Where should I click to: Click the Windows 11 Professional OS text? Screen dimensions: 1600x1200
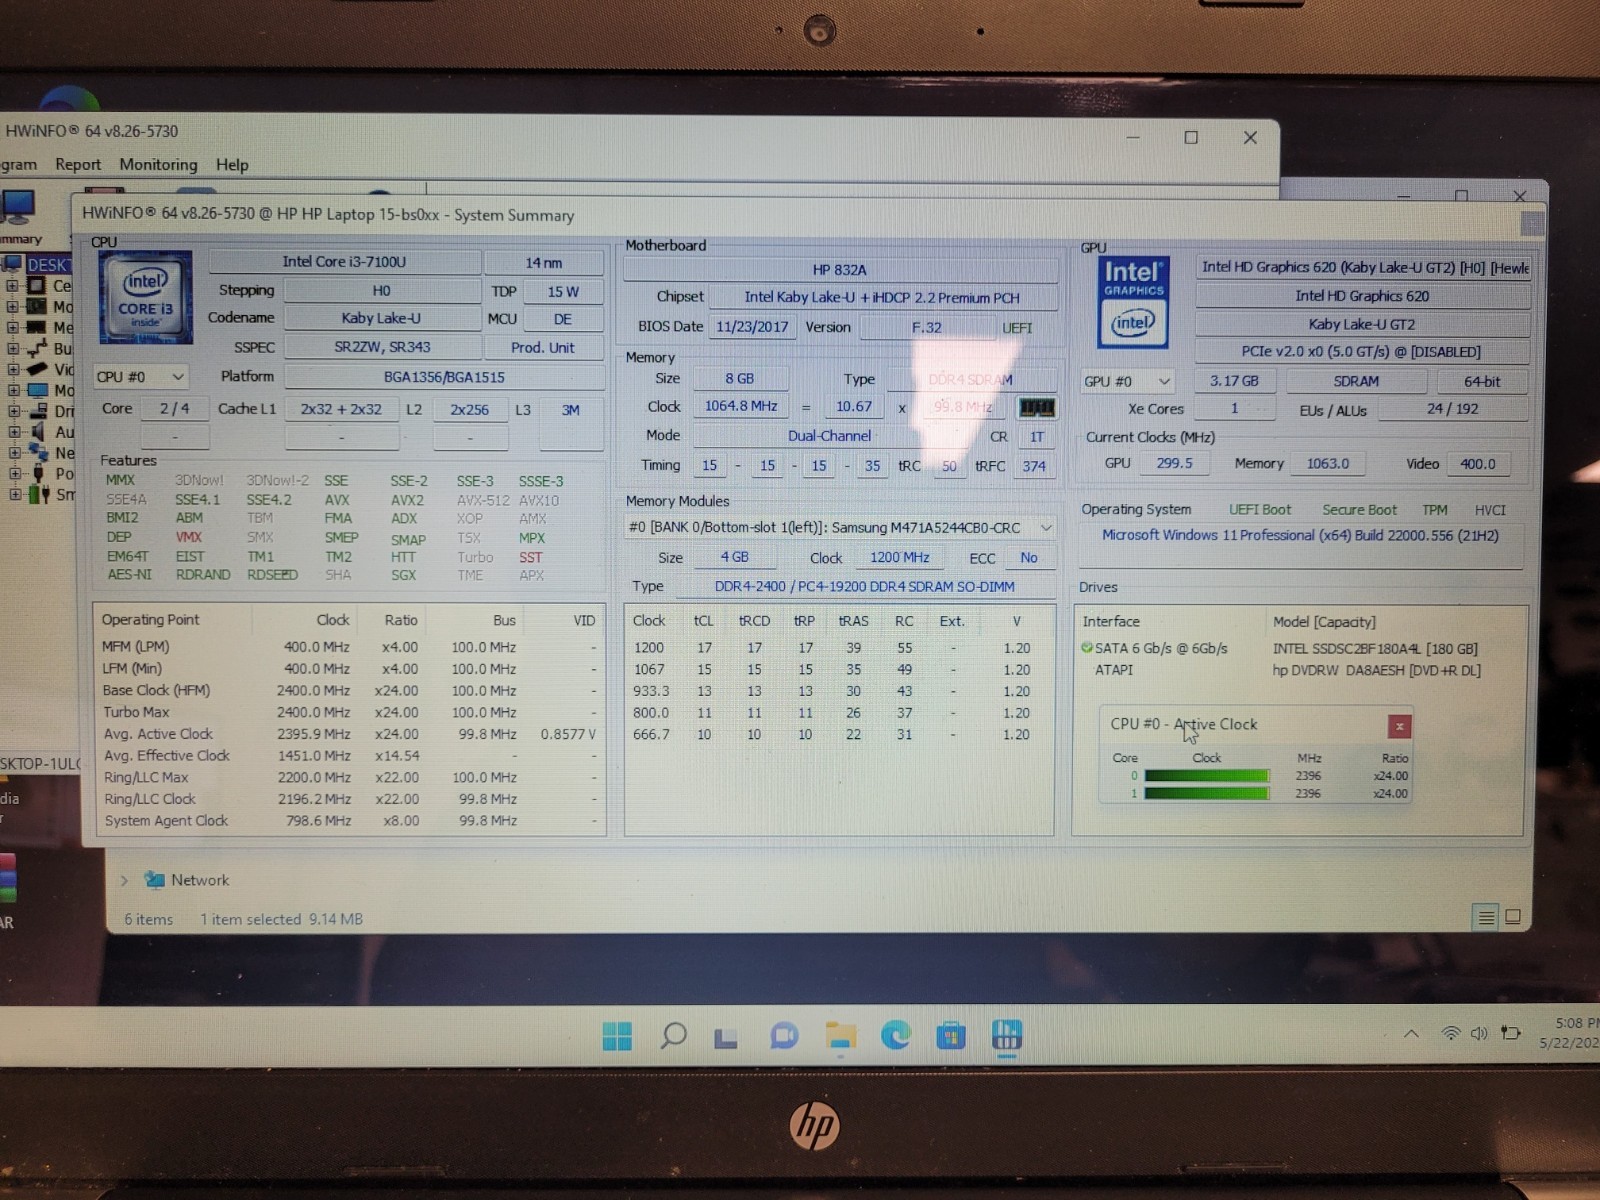[x=1300, y=536]
